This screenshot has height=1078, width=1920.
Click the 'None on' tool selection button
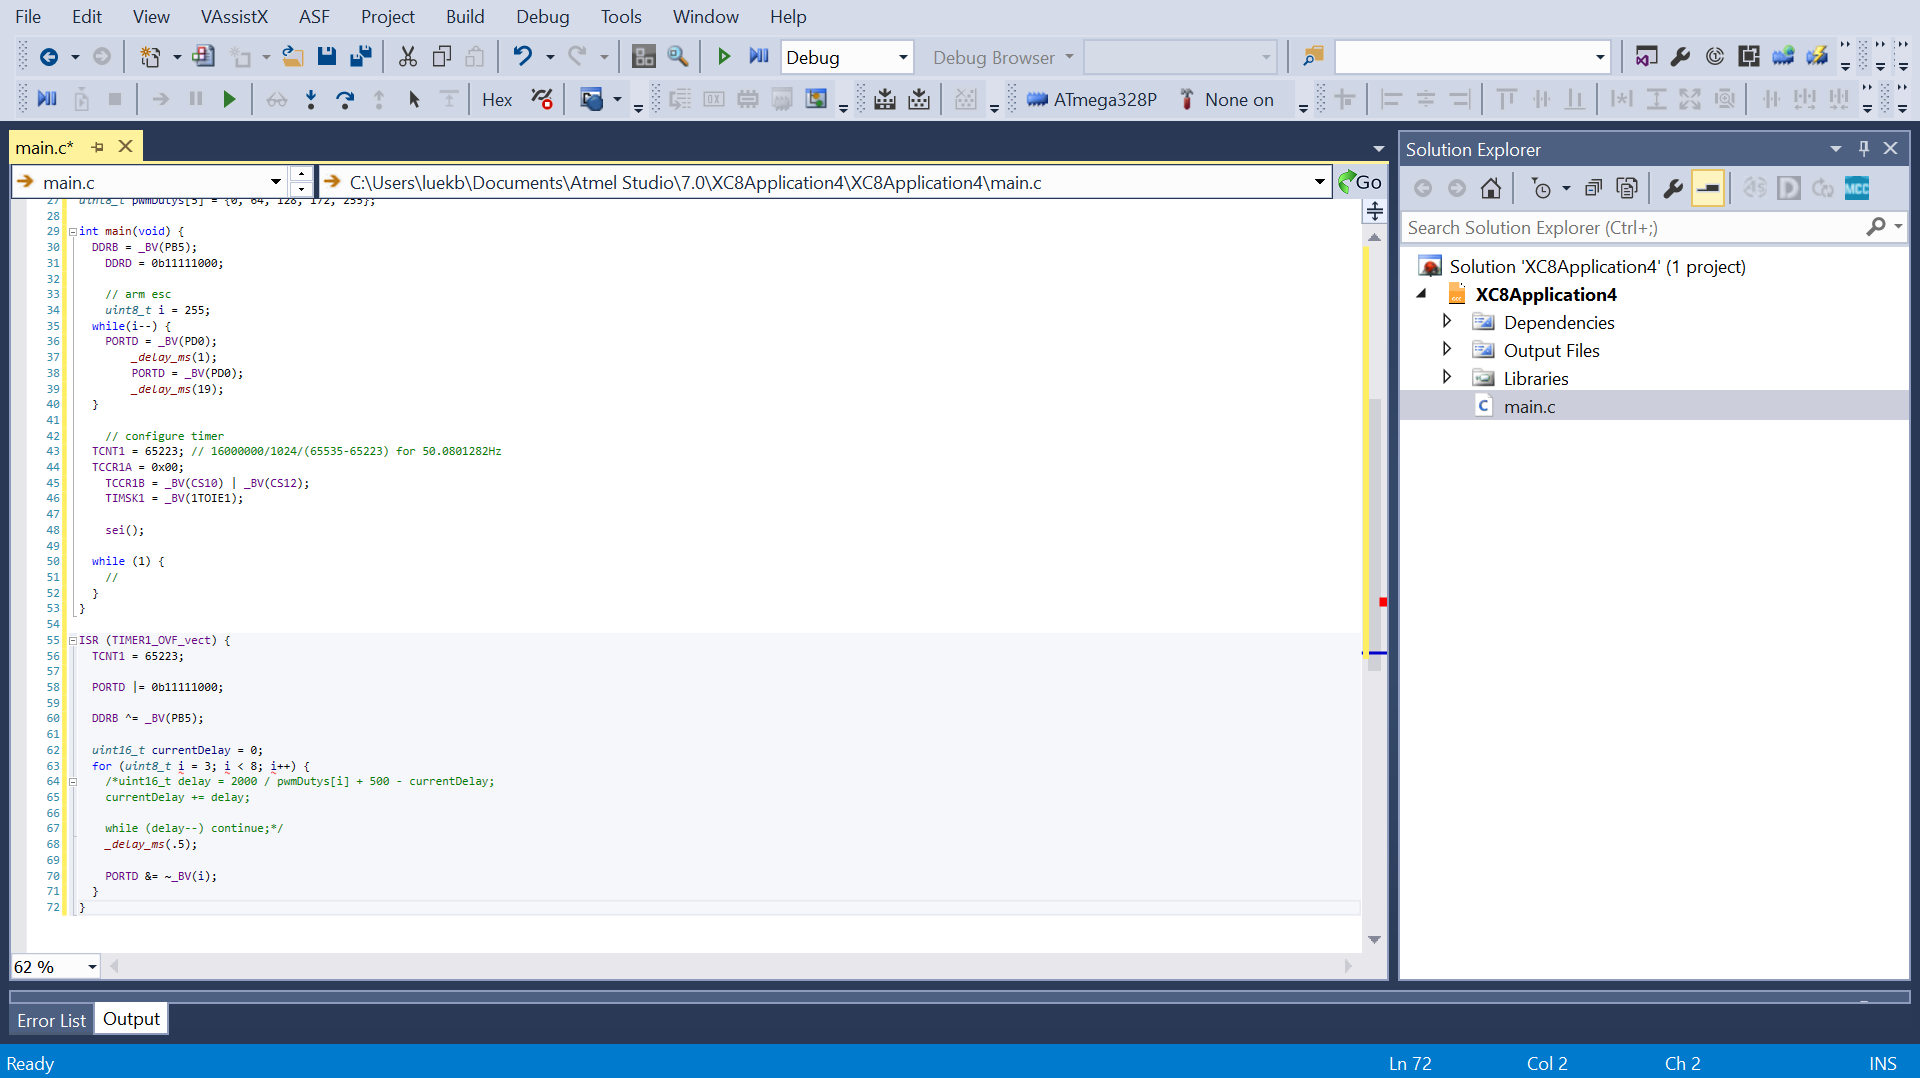point(1226,99)
